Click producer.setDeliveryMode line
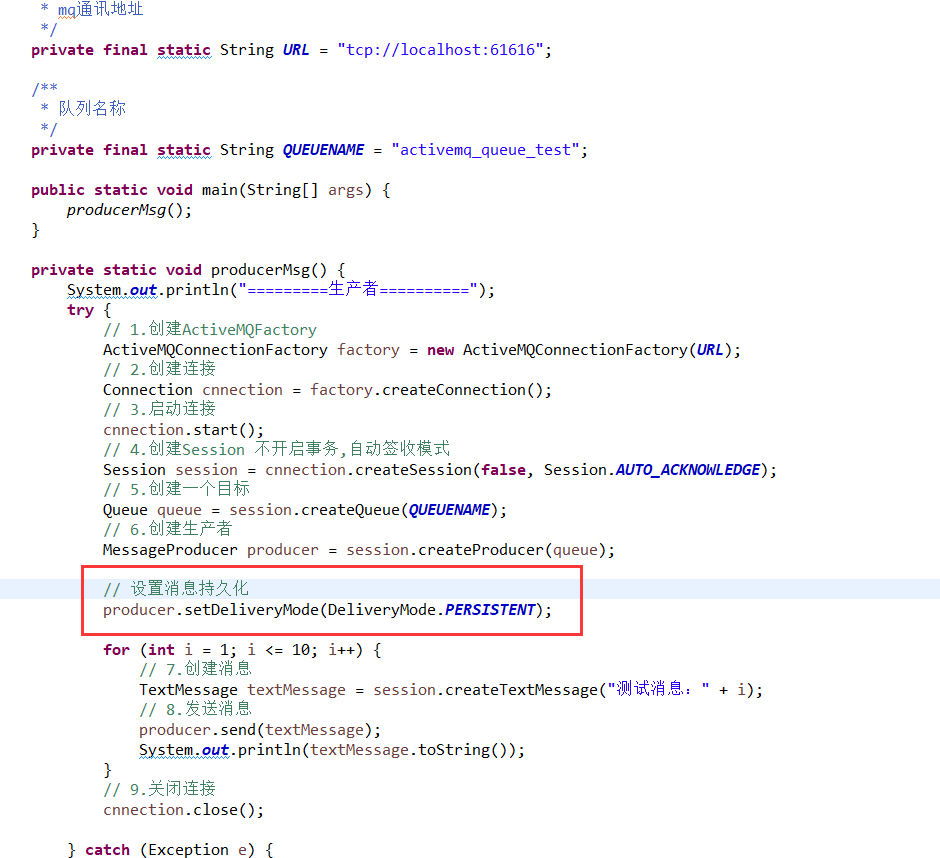940x858 pixels. [327, 610]
